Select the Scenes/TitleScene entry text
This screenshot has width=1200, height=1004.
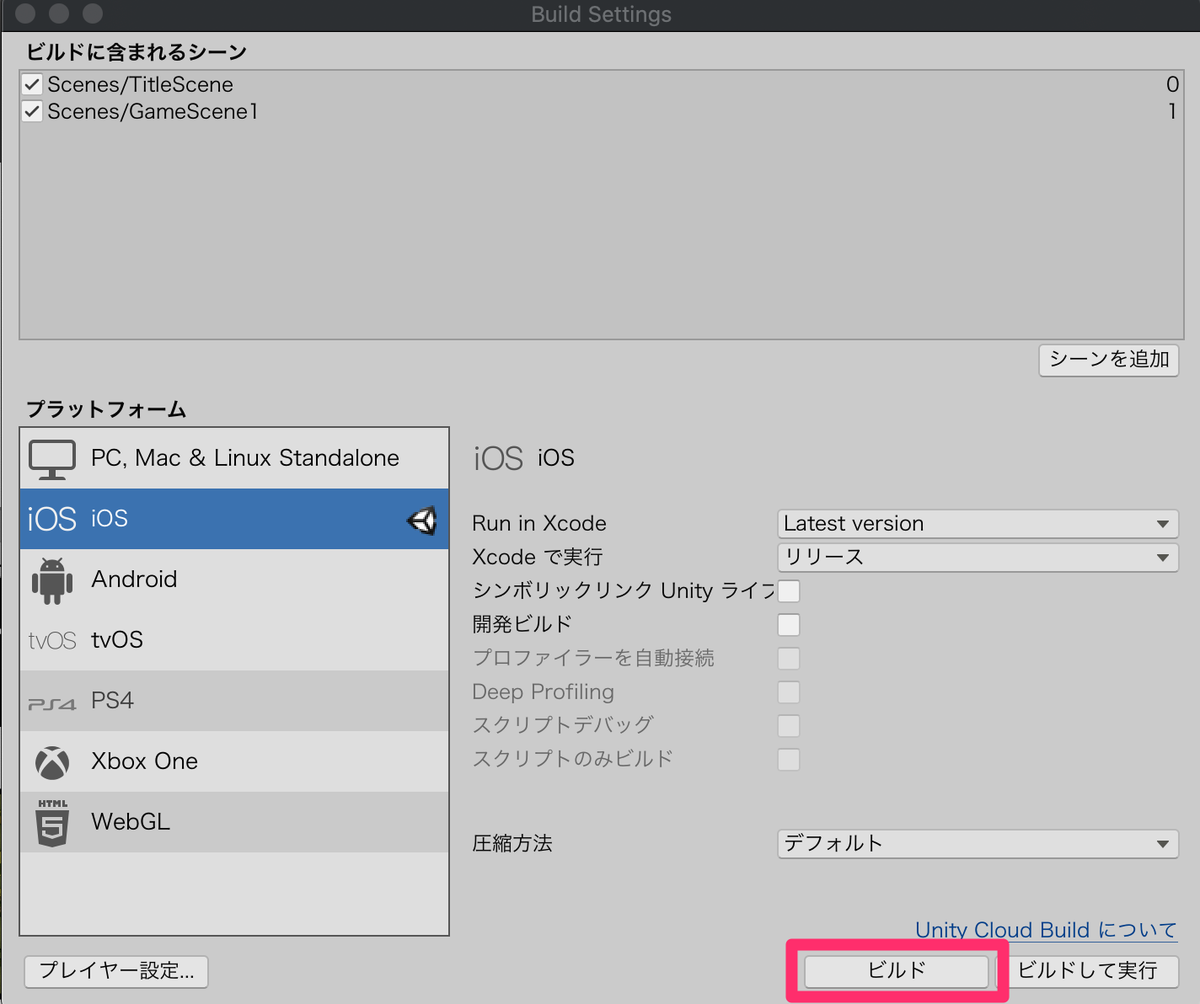tap(140, 85)
